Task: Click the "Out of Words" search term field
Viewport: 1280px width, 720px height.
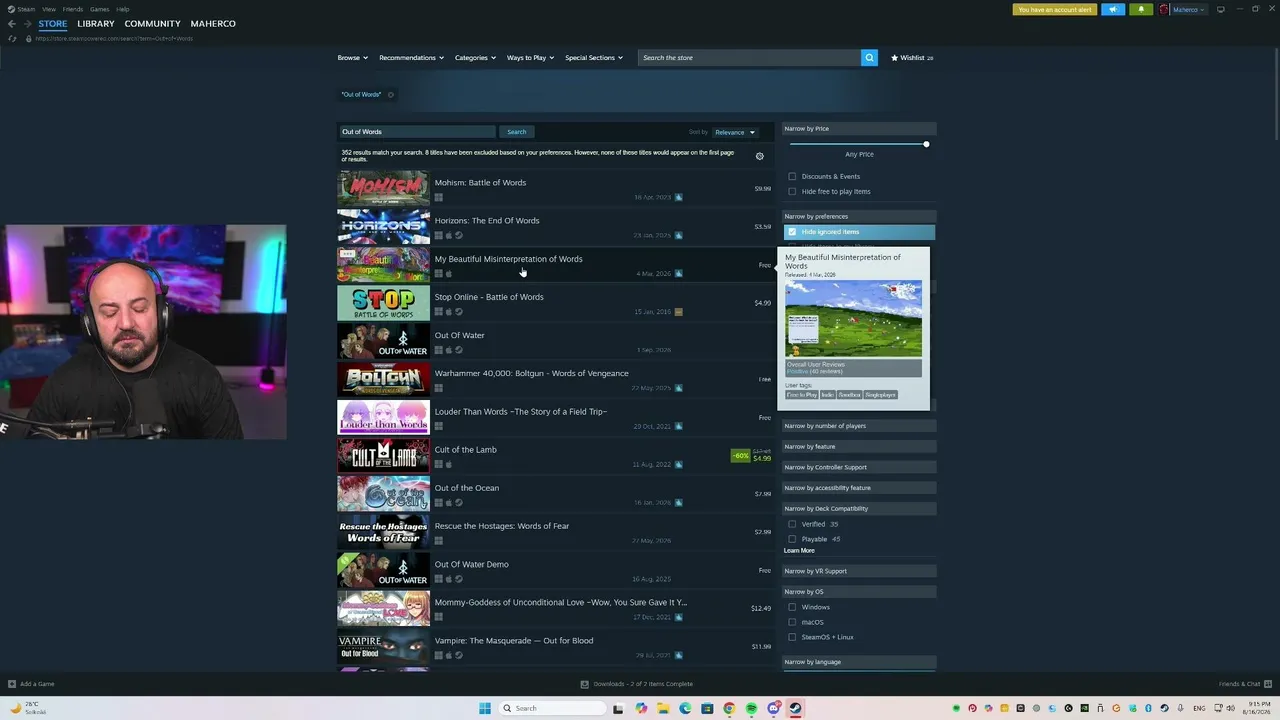Action: [417, 132]
